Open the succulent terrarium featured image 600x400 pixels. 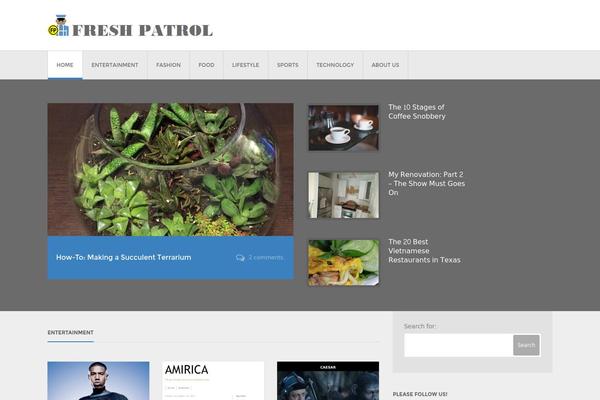pos(171,169)
